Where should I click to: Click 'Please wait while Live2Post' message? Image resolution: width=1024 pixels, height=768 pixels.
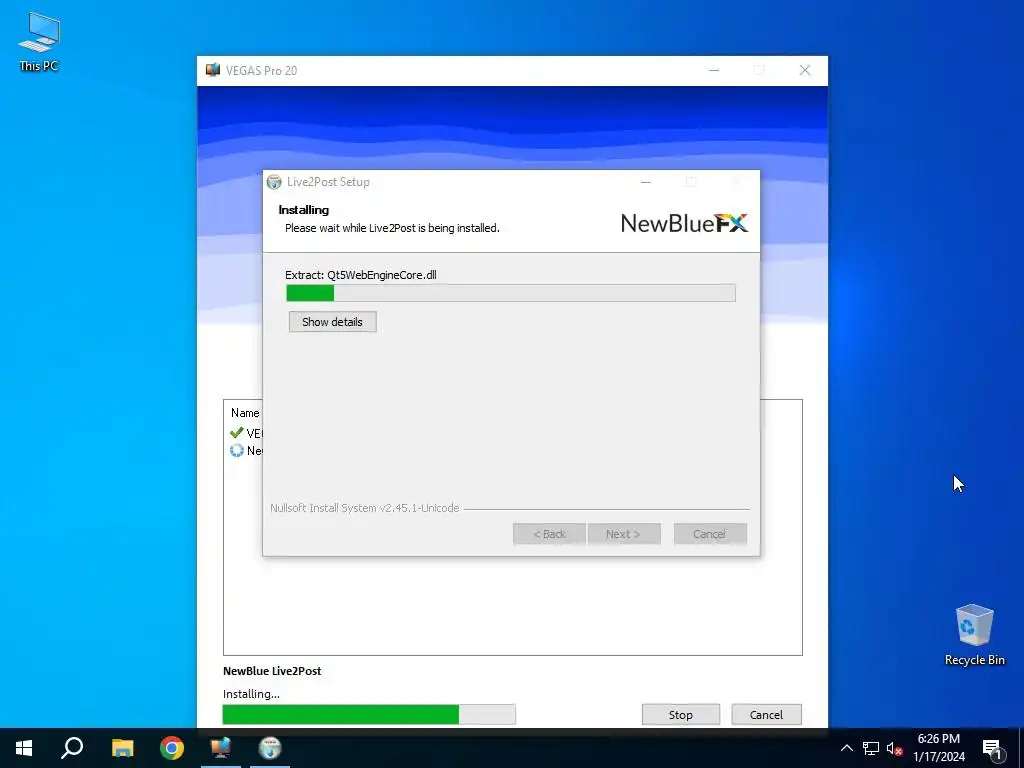click(x=392, y=228)
